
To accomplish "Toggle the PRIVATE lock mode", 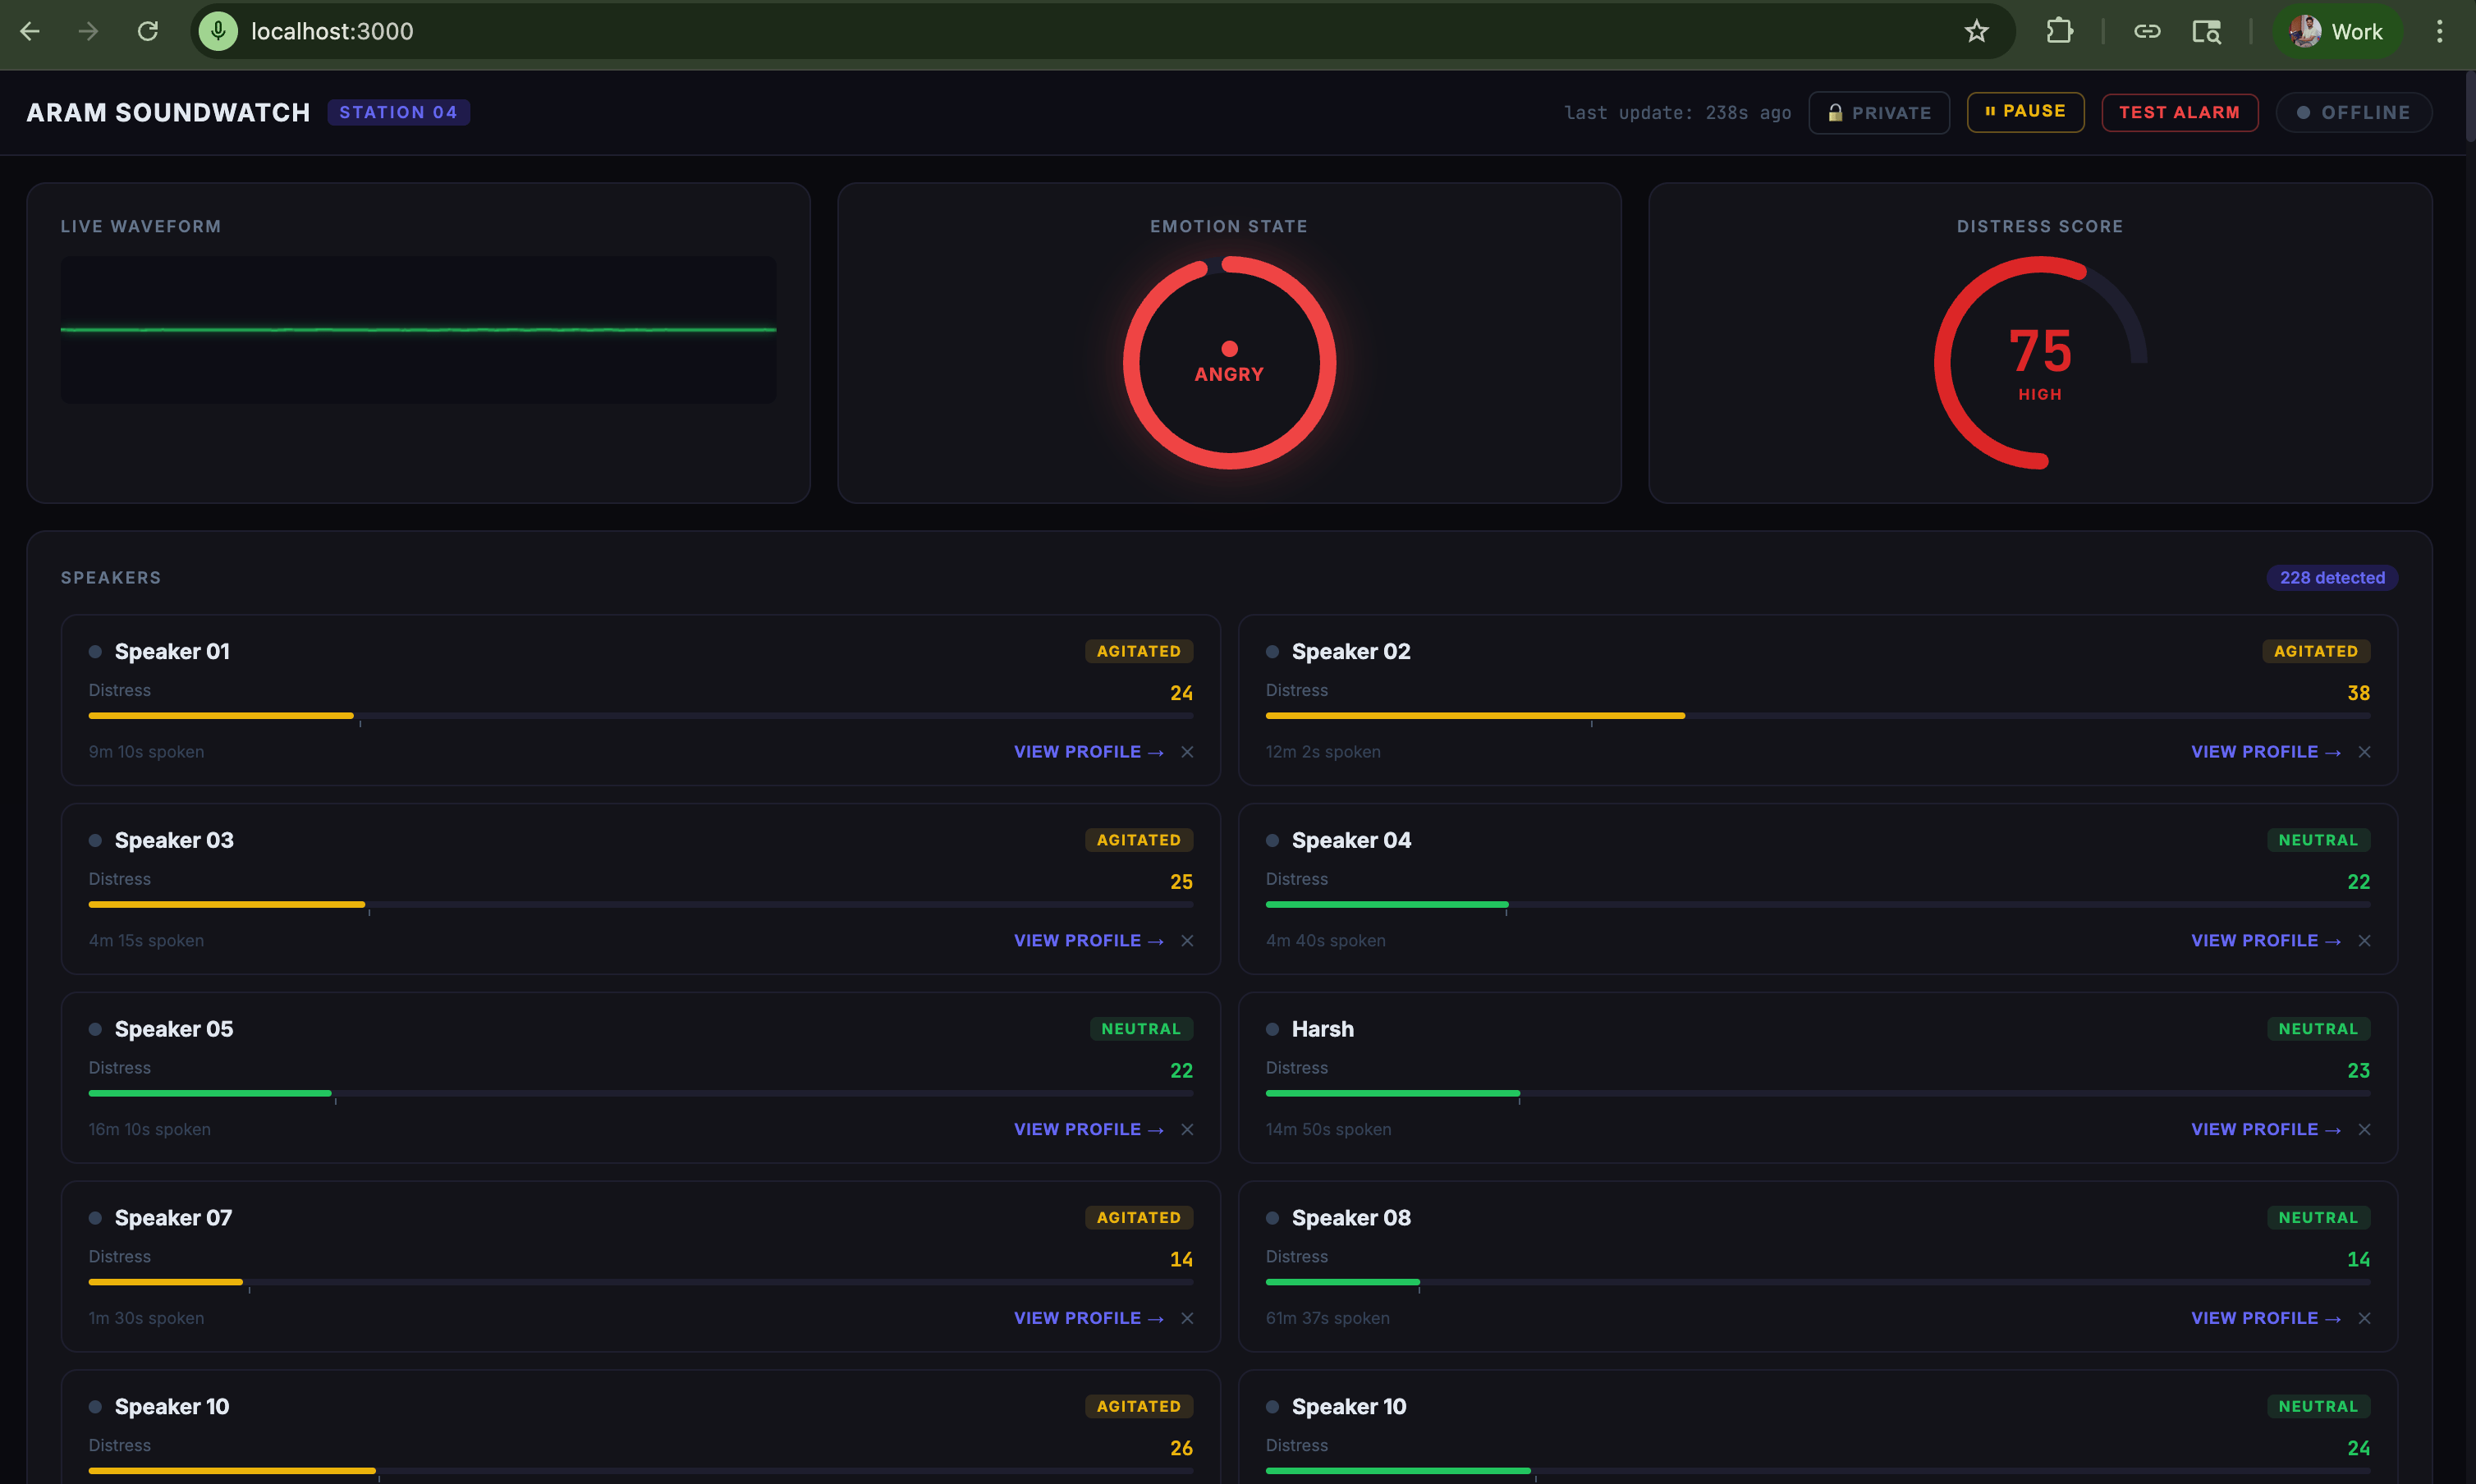I will 1878,113.
